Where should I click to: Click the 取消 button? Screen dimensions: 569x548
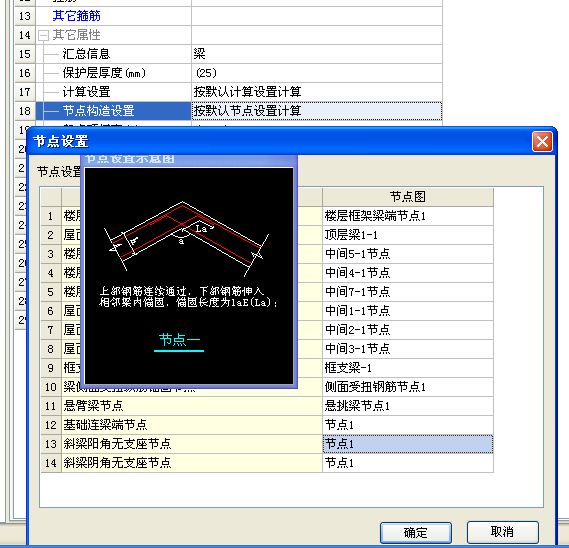pyautogui.click(x=502, y=532)
